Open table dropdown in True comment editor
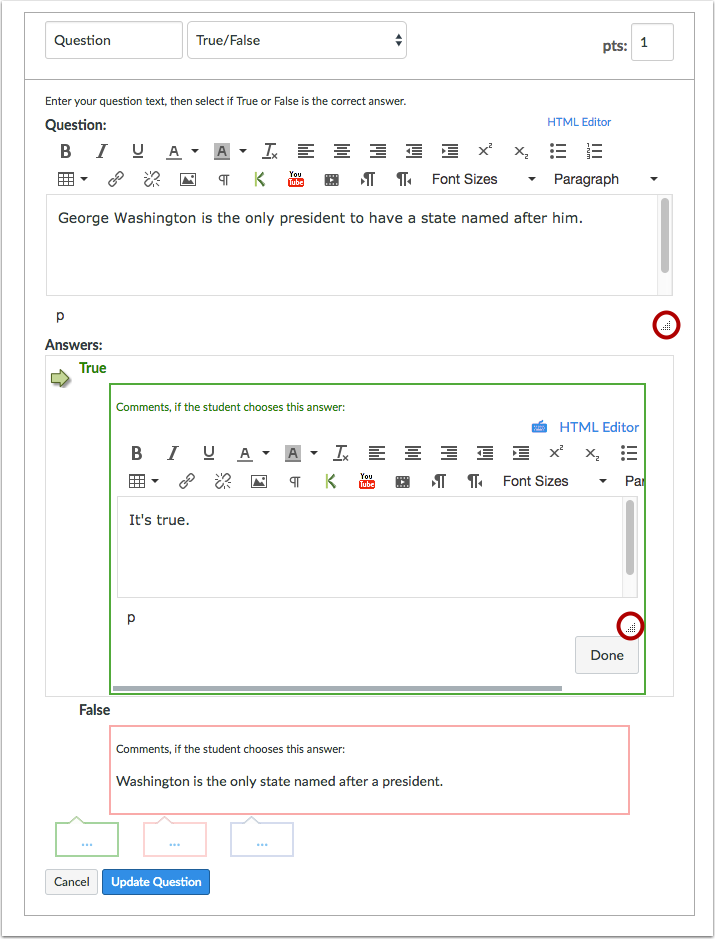Image resolution: width=715 pixels, height=939 pixels. coord(144,481)
